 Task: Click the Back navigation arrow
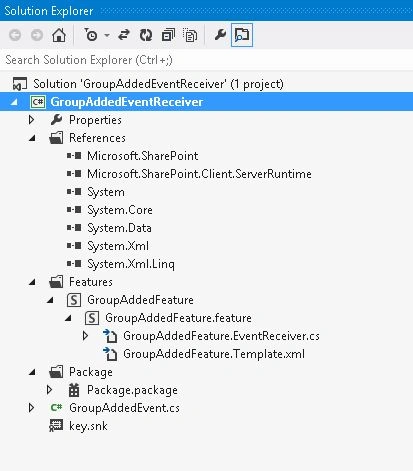point(15,35)
